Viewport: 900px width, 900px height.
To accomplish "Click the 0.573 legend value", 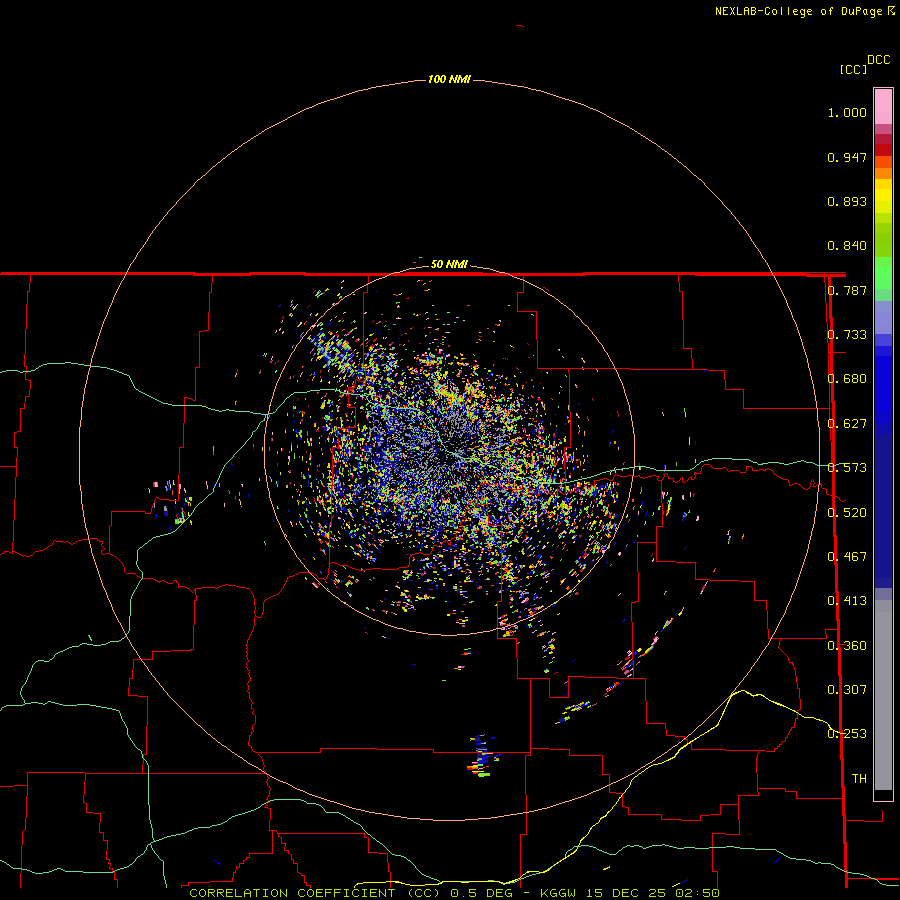I will tap(847, 468).
